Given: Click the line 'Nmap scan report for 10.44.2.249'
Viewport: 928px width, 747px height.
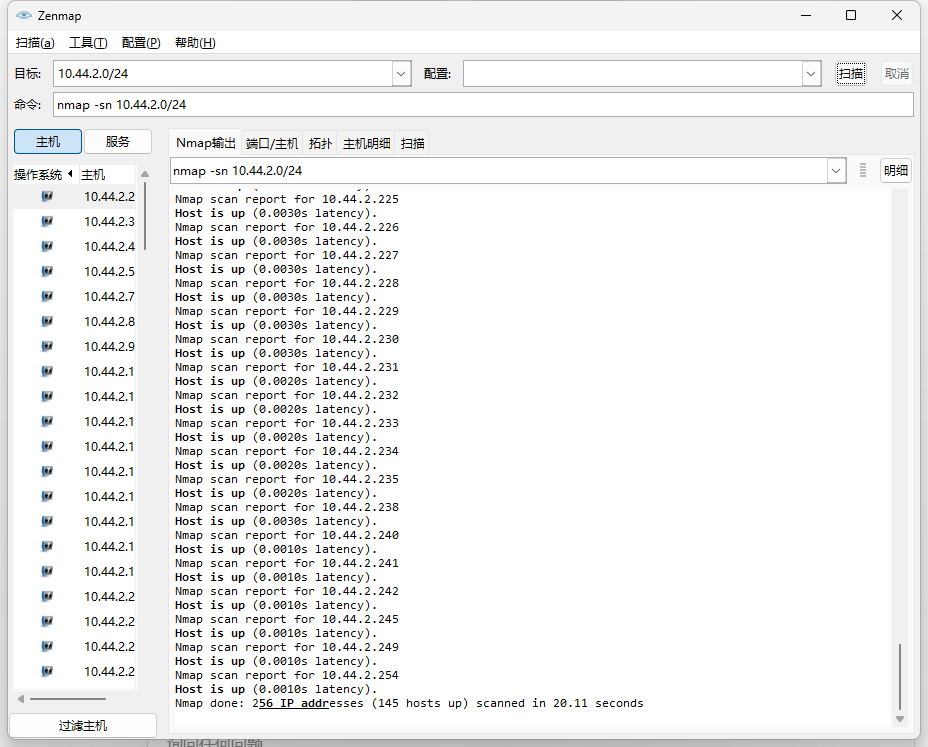Looking at the screenshot, I should pyautogui.click(x=287, y=647).
